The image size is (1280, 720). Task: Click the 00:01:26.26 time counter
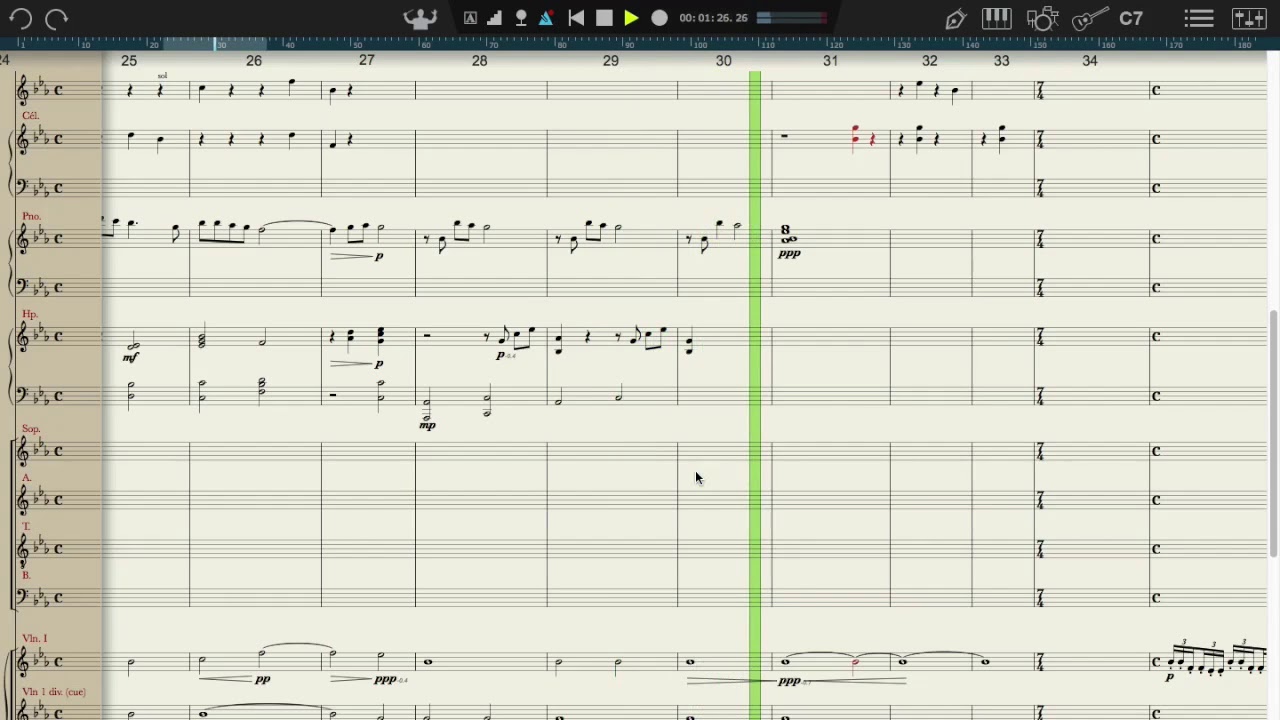coord(713,18)
